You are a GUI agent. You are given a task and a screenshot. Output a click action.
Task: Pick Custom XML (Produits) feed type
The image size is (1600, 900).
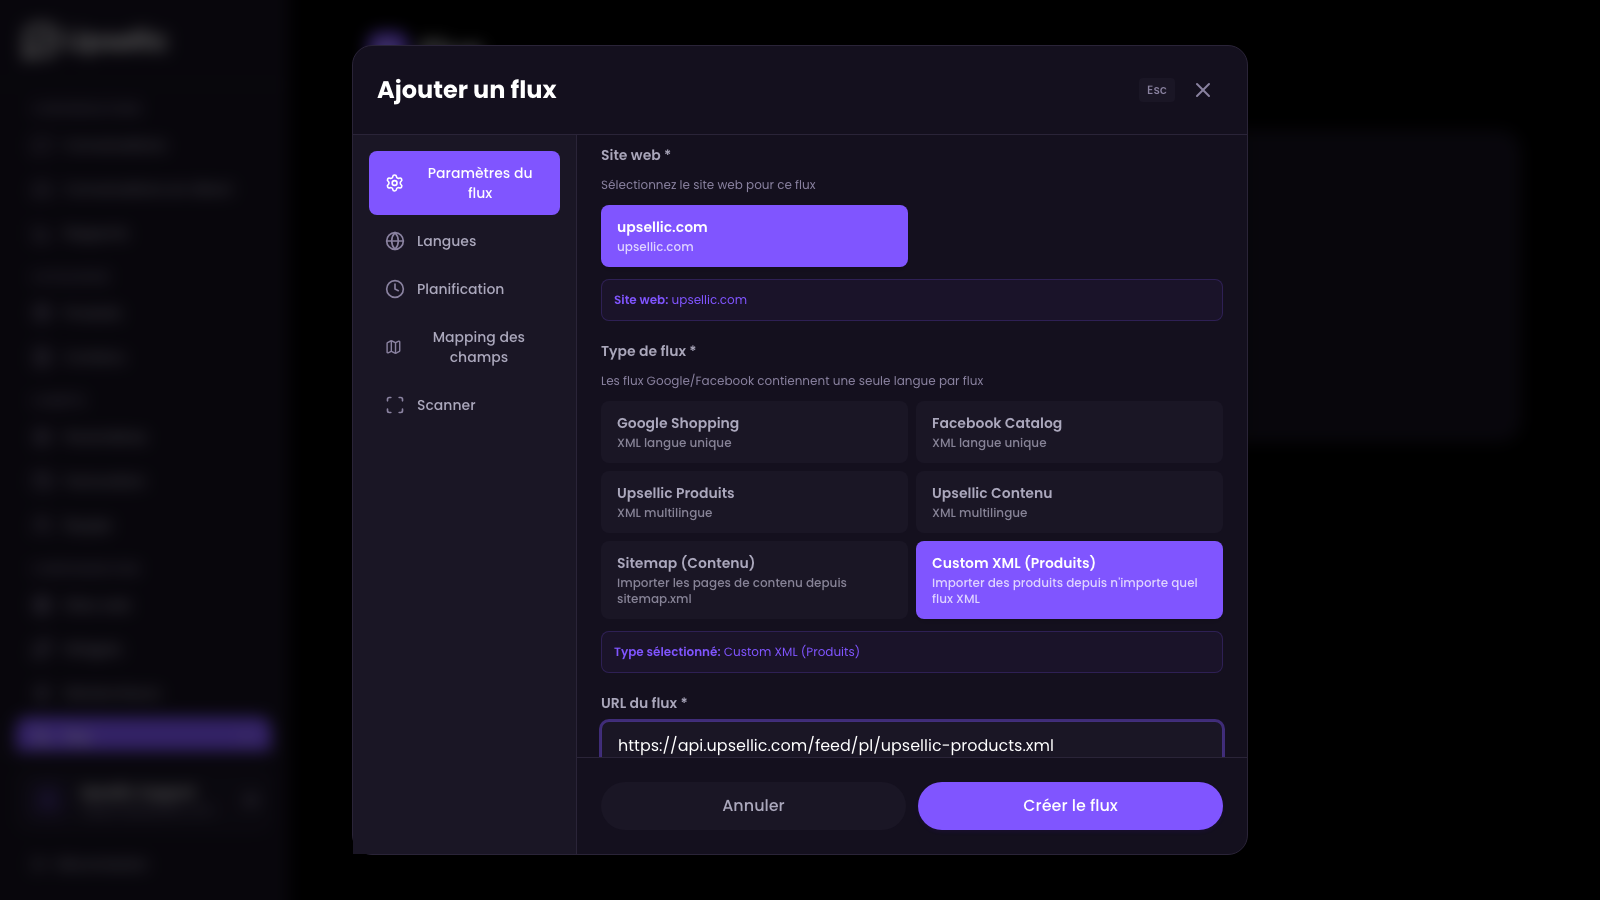[x=1069, y=580]
